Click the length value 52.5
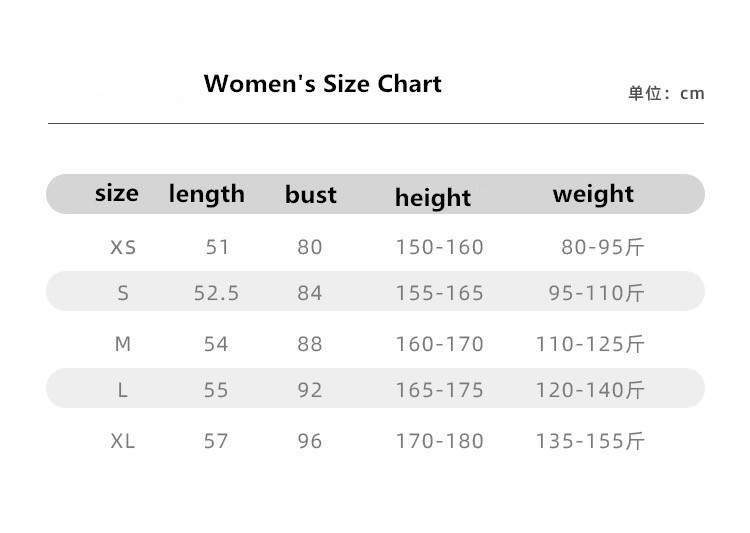 click(x=216, y=293)
